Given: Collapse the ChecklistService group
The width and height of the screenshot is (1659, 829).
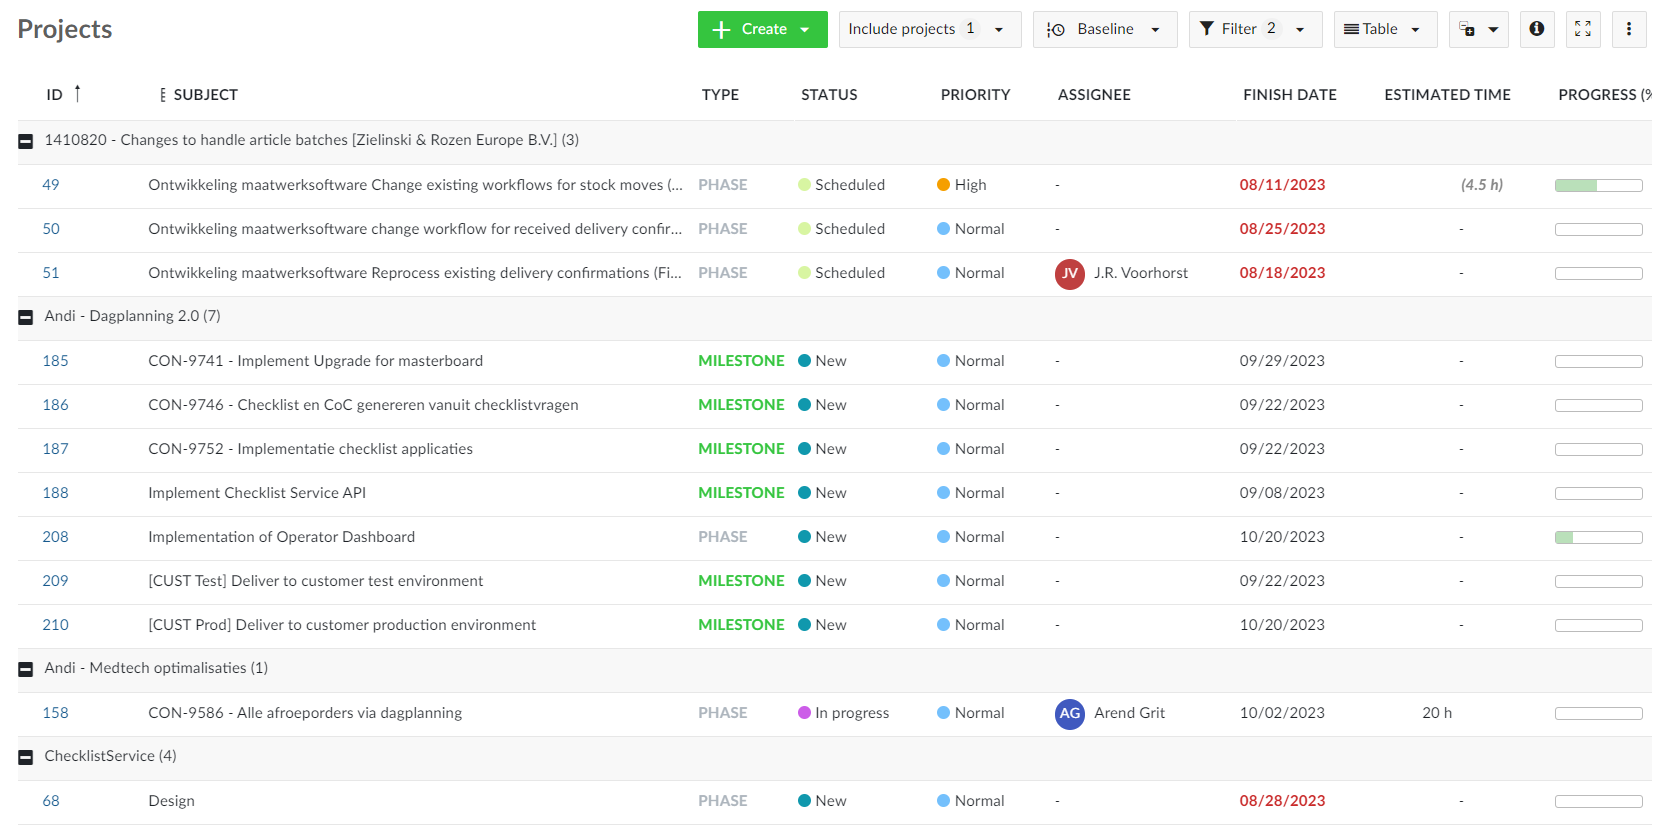Looking at the screenshot, I should click(x=26, y=757).
